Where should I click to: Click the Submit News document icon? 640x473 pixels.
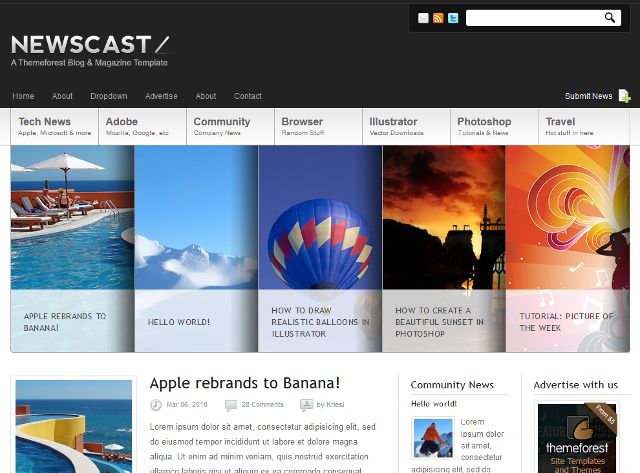click(x=624, y=96)
